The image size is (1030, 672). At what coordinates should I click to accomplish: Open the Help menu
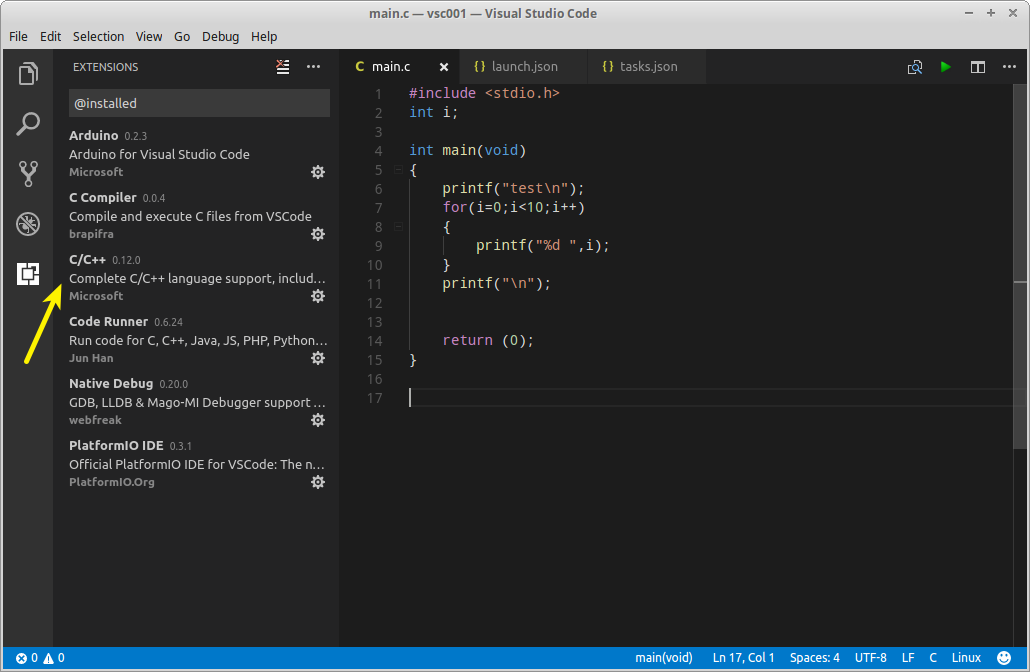[264, 37]
